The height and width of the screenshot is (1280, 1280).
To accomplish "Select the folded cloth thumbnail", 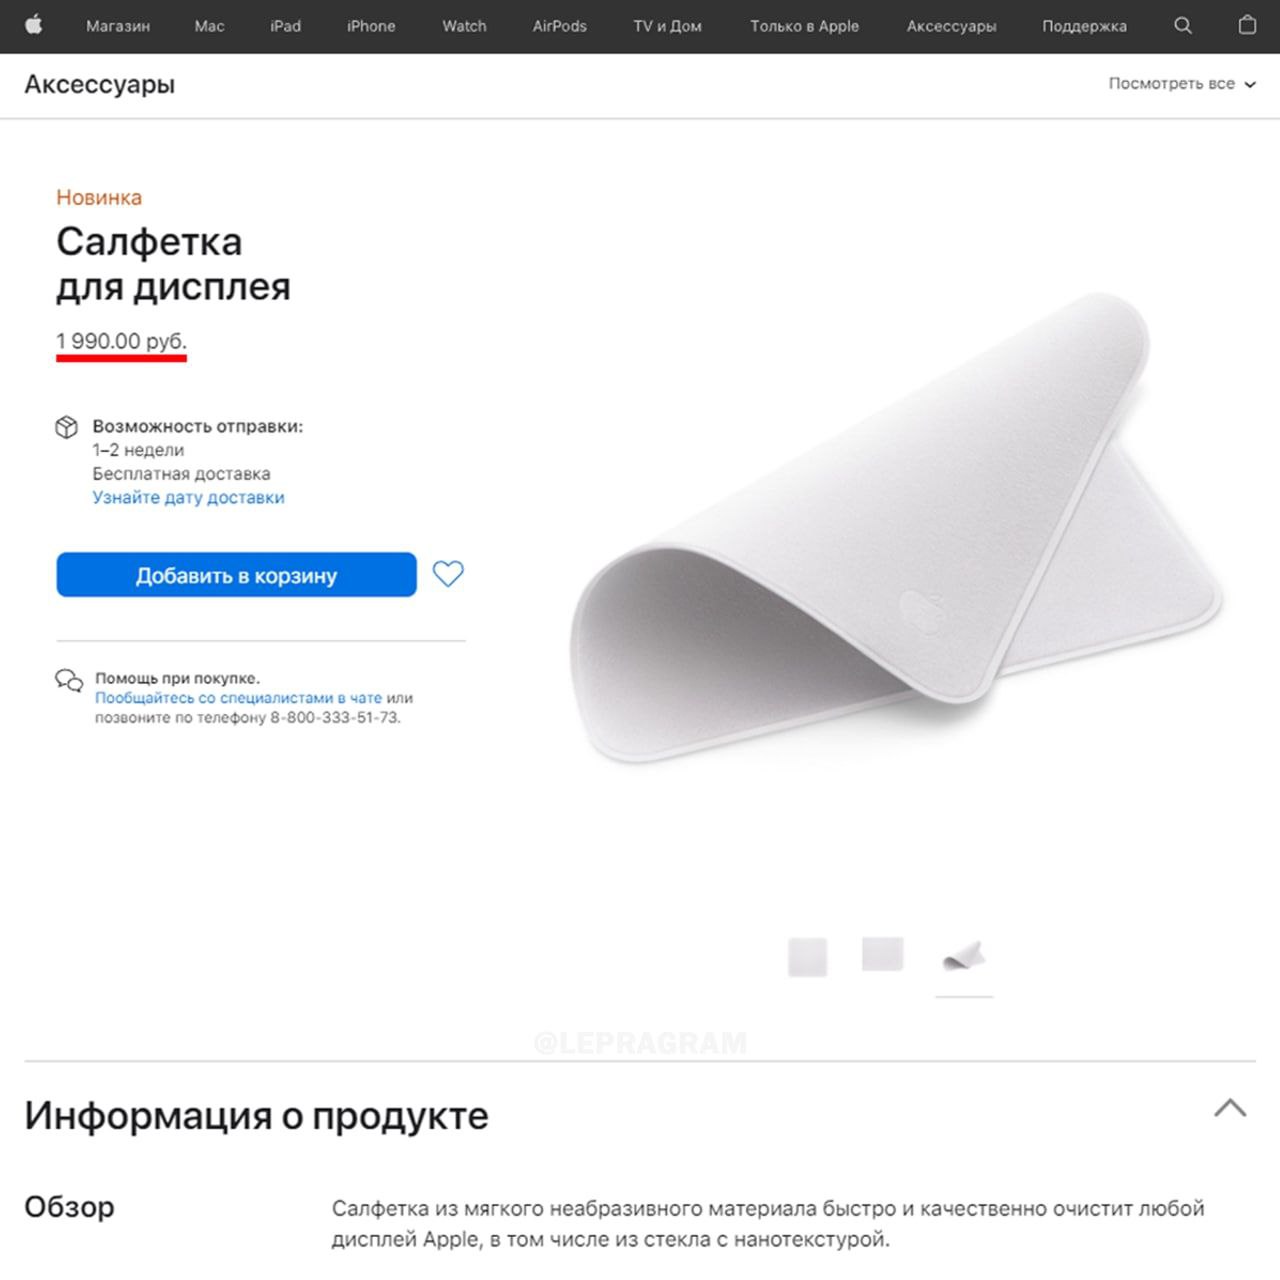I will coord(964,957).
